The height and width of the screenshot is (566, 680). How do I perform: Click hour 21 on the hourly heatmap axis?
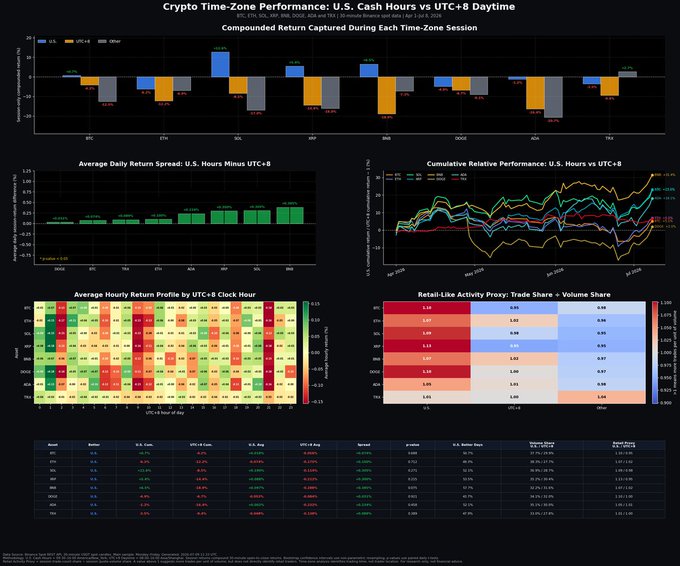(x=269, y=408)
